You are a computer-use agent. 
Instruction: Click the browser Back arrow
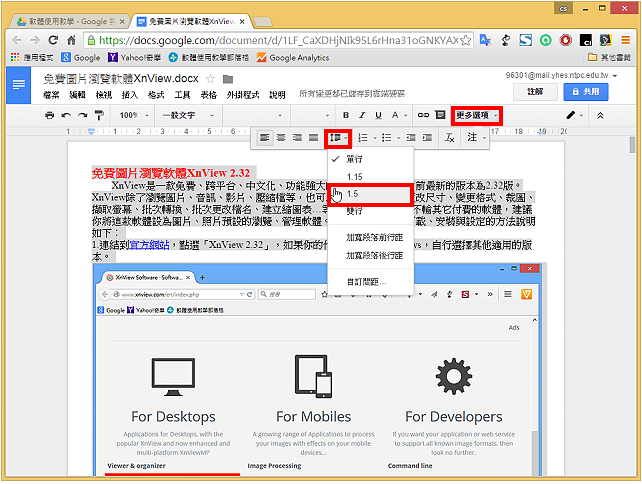click(x=17, y=40)
